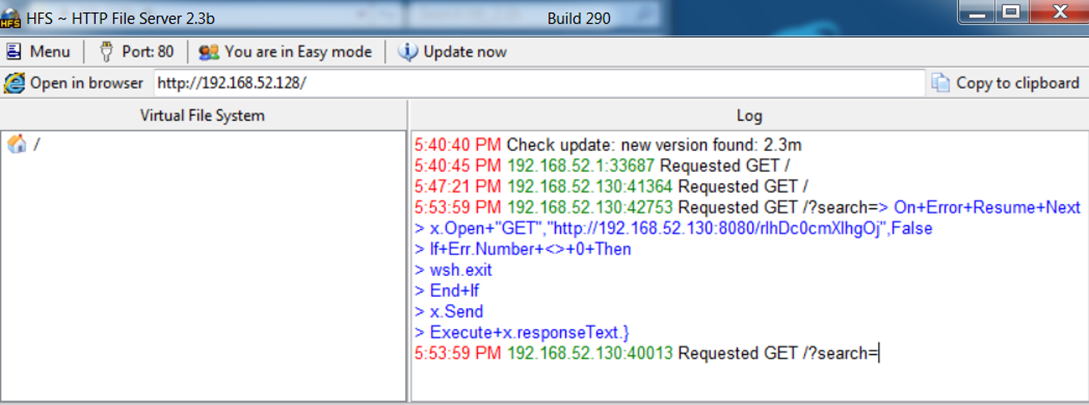
Task: Click the Internet Explorer browser icon
Action: click(14, 83)
